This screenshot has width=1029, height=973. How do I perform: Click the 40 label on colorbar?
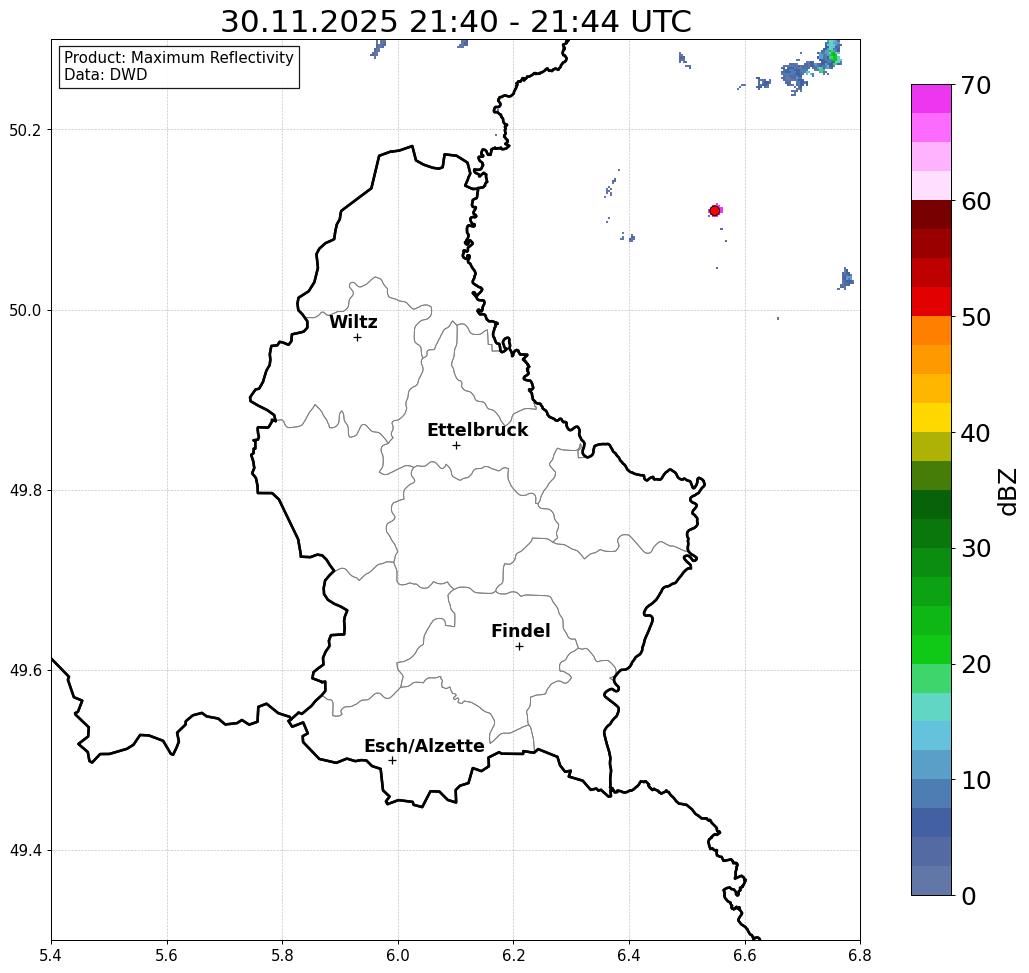(x=976, y=433)
